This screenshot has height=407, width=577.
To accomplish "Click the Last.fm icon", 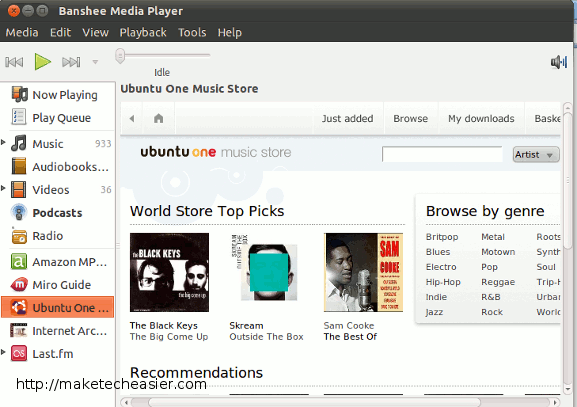I will [x=19, y=354].
